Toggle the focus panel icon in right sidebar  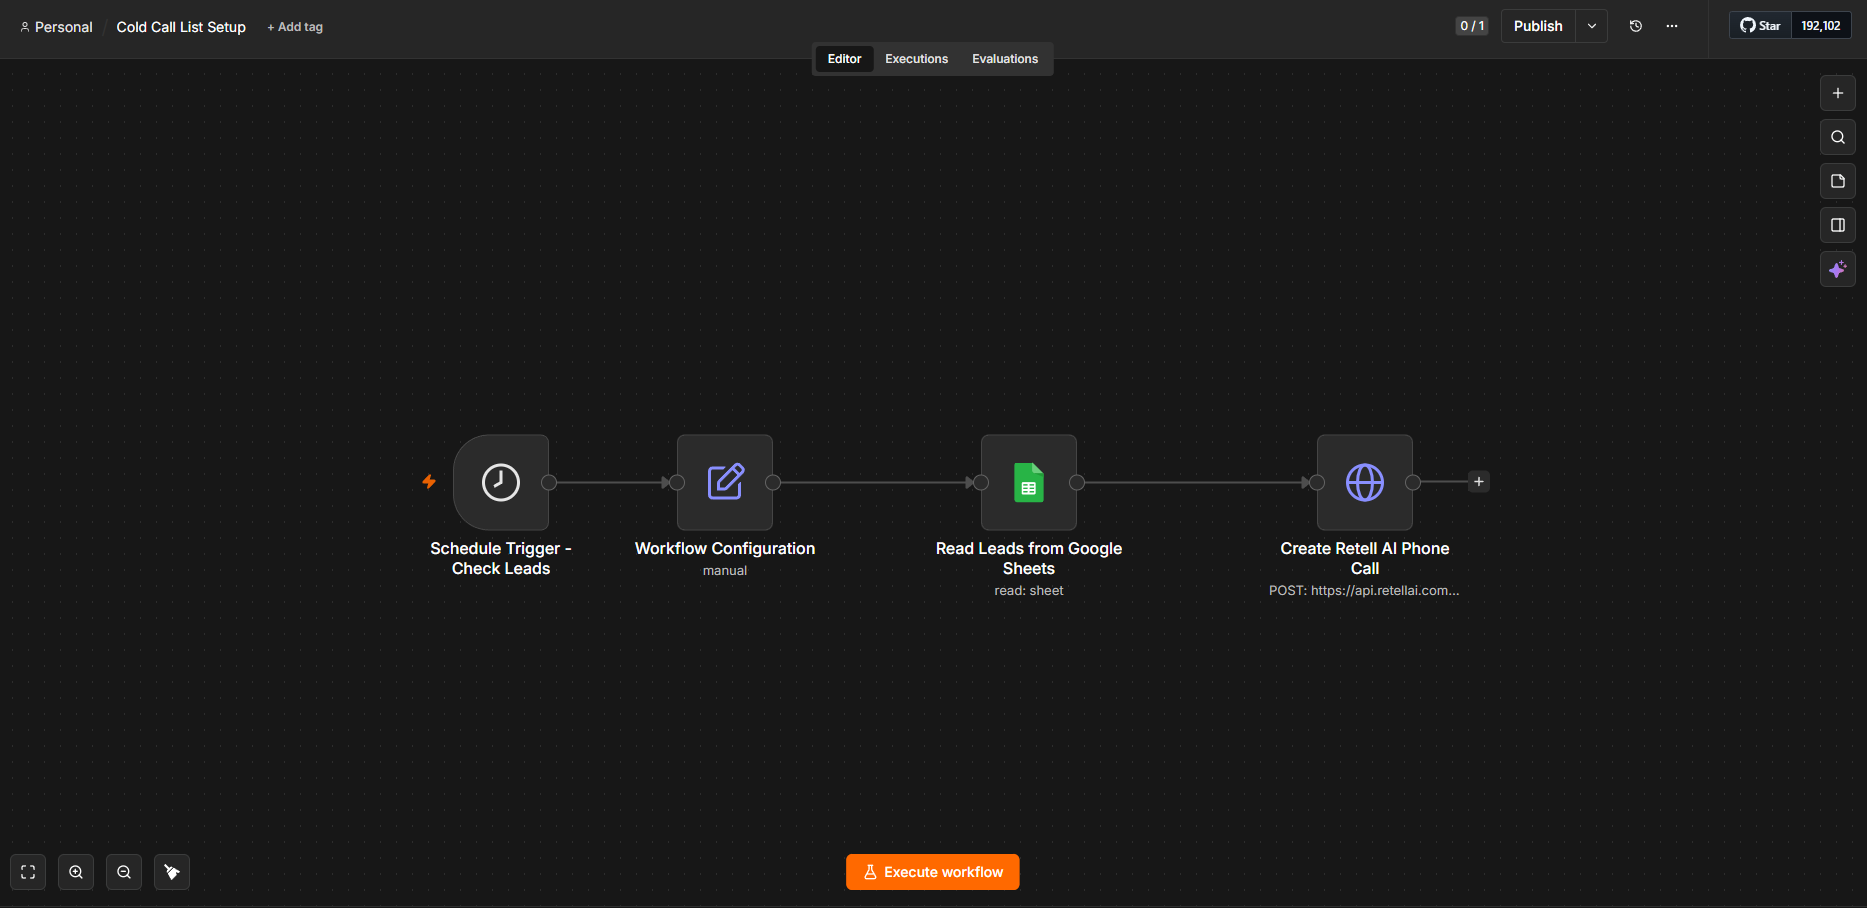(x=1838, y=225)
